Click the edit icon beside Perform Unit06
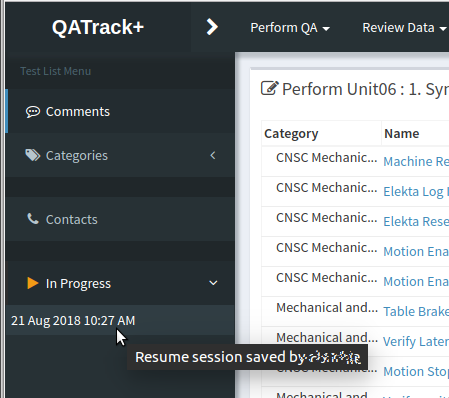The height and width of the screenshot is (398, 449). pyautogui.click(x=269, y=88)
